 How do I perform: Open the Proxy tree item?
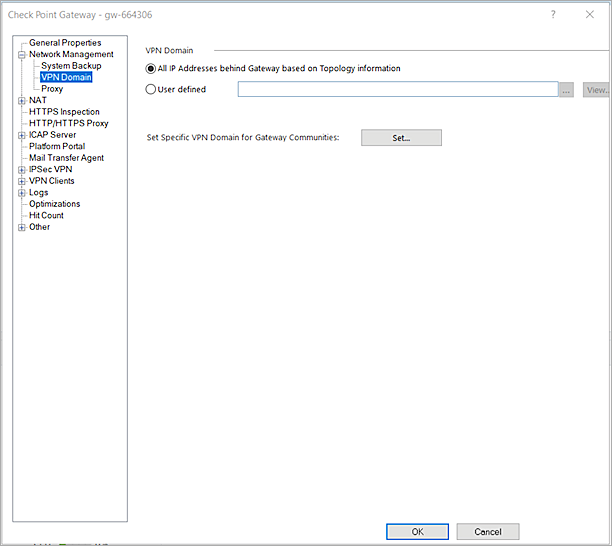pos(52,89)
